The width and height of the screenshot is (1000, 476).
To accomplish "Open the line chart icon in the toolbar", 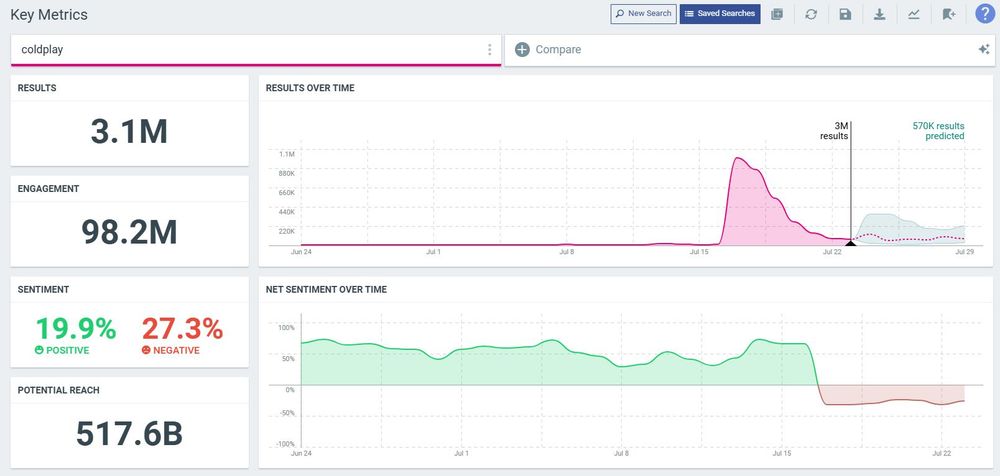I will coord(914,14).
